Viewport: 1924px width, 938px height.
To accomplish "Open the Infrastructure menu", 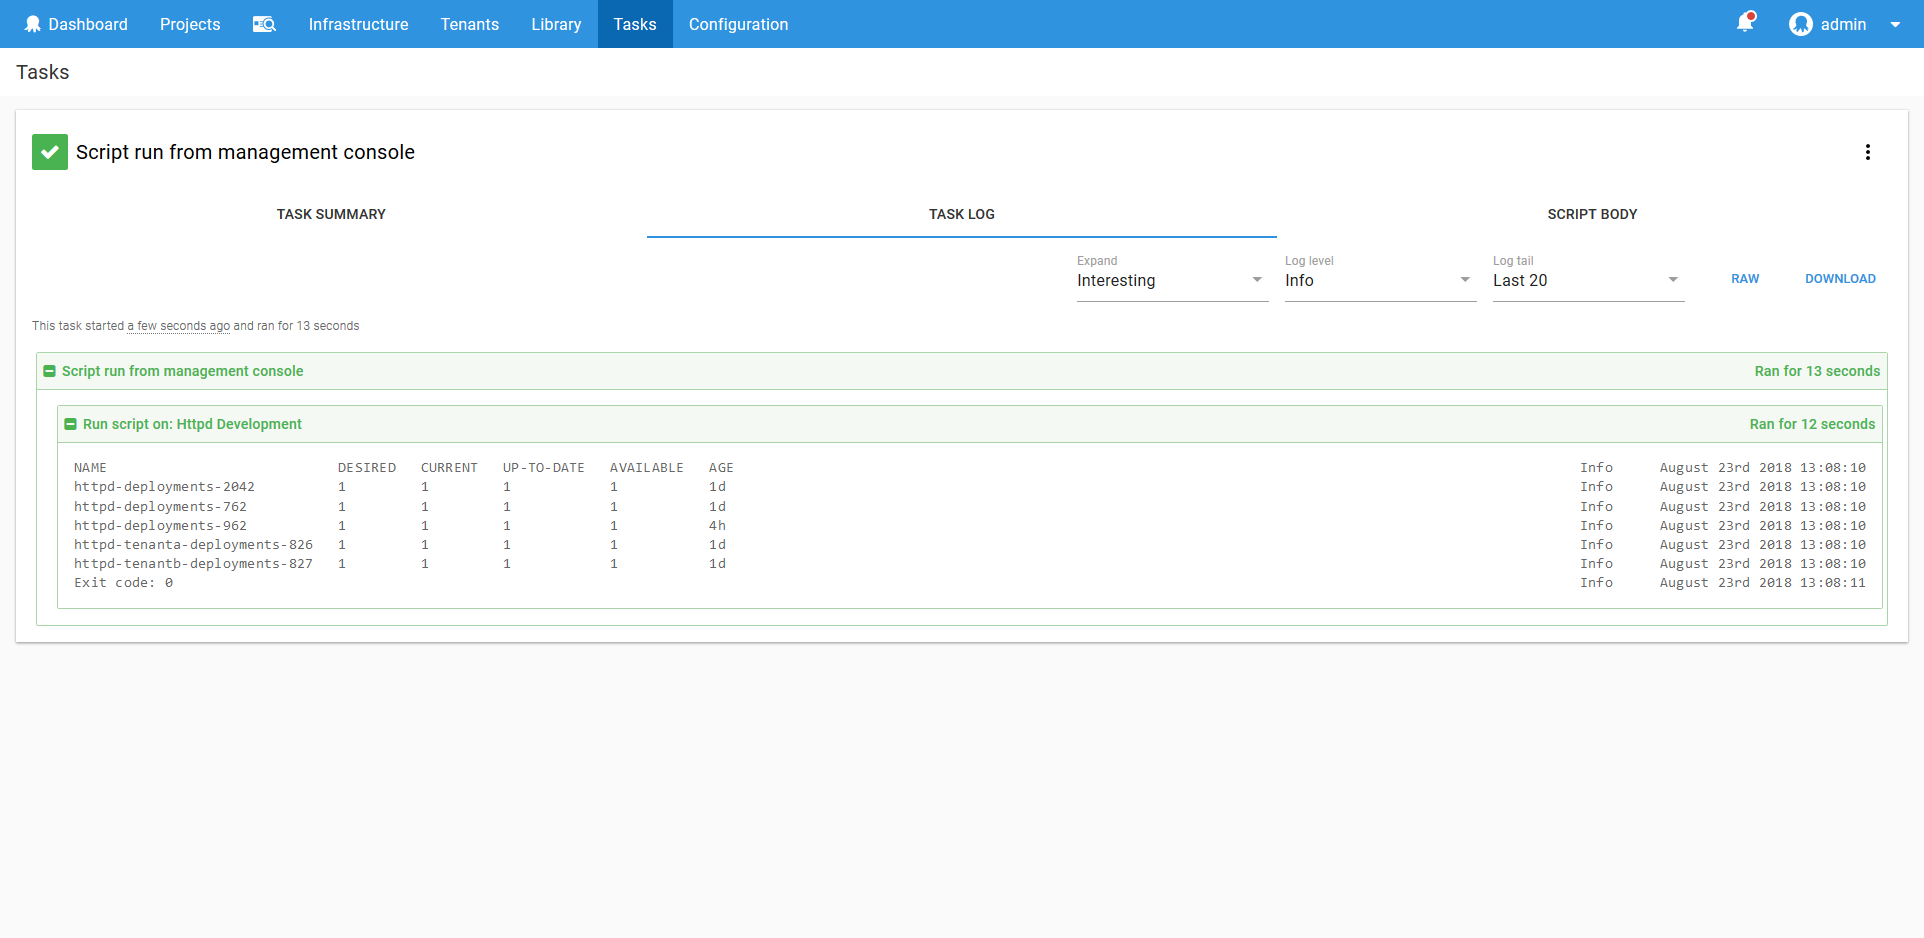I will (x=358, y=24).
